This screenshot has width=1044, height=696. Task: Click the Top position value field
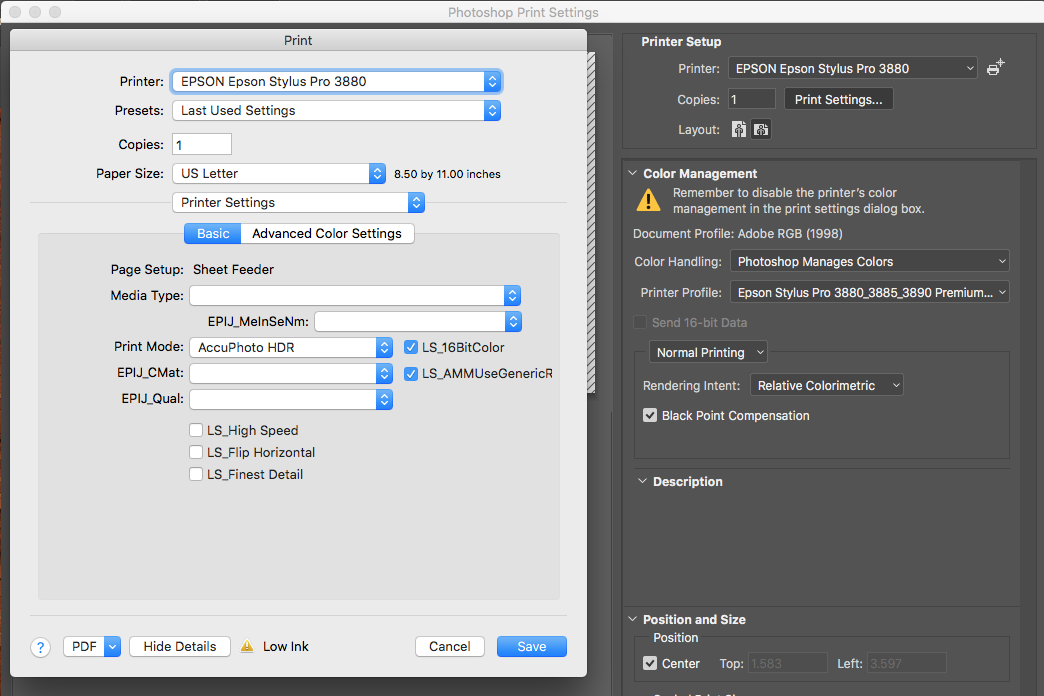788,663
